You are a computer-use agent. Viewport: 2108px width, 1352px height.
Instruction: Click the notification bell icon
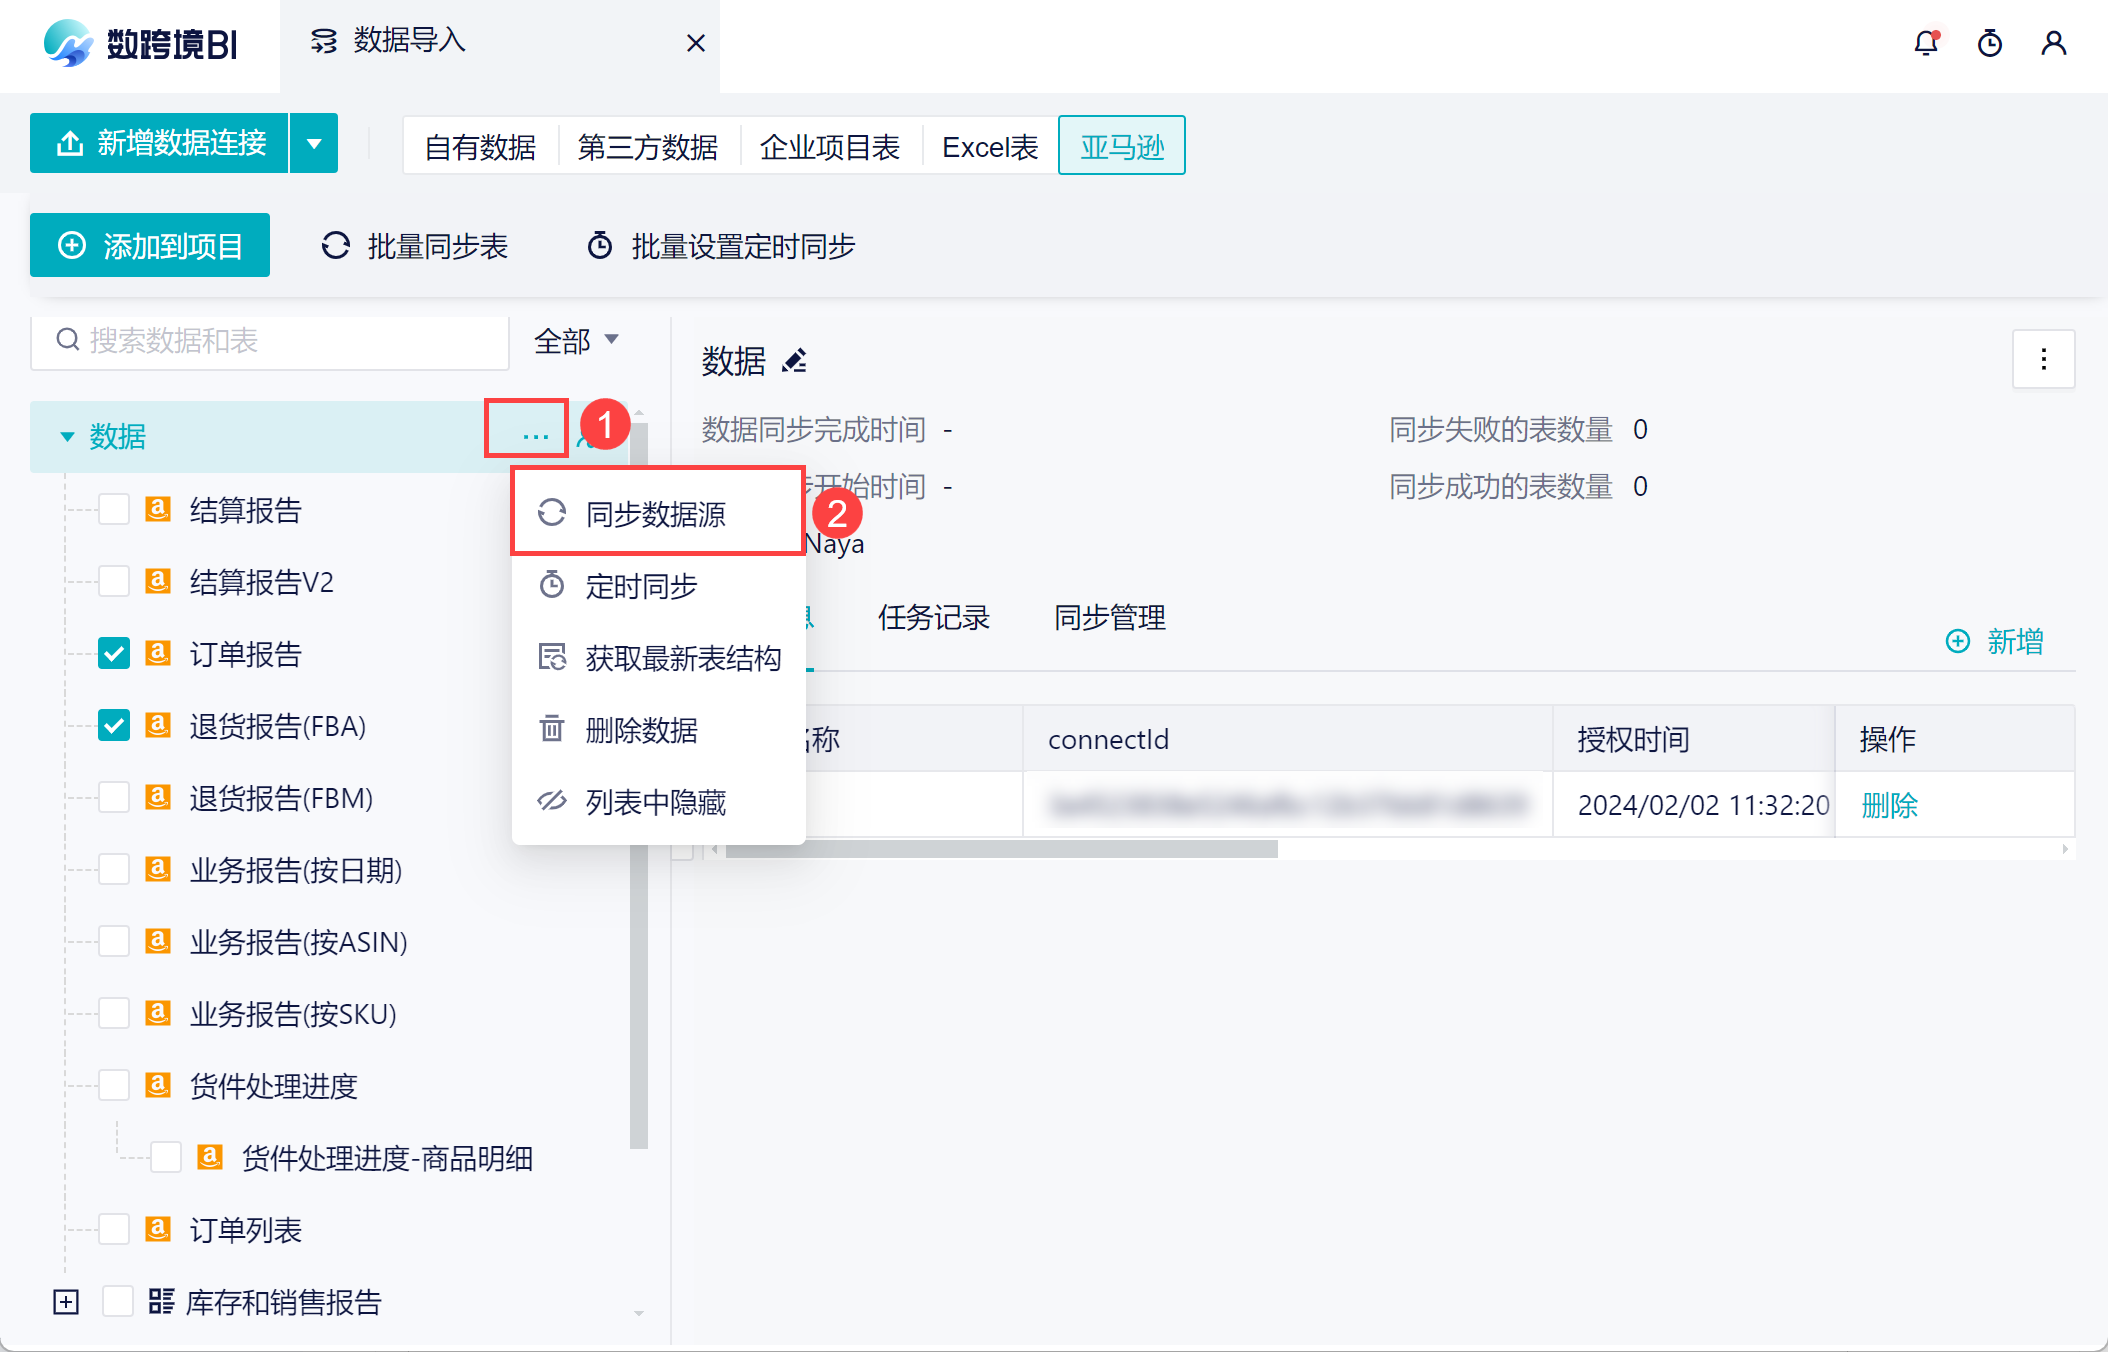coord(1925,44)
